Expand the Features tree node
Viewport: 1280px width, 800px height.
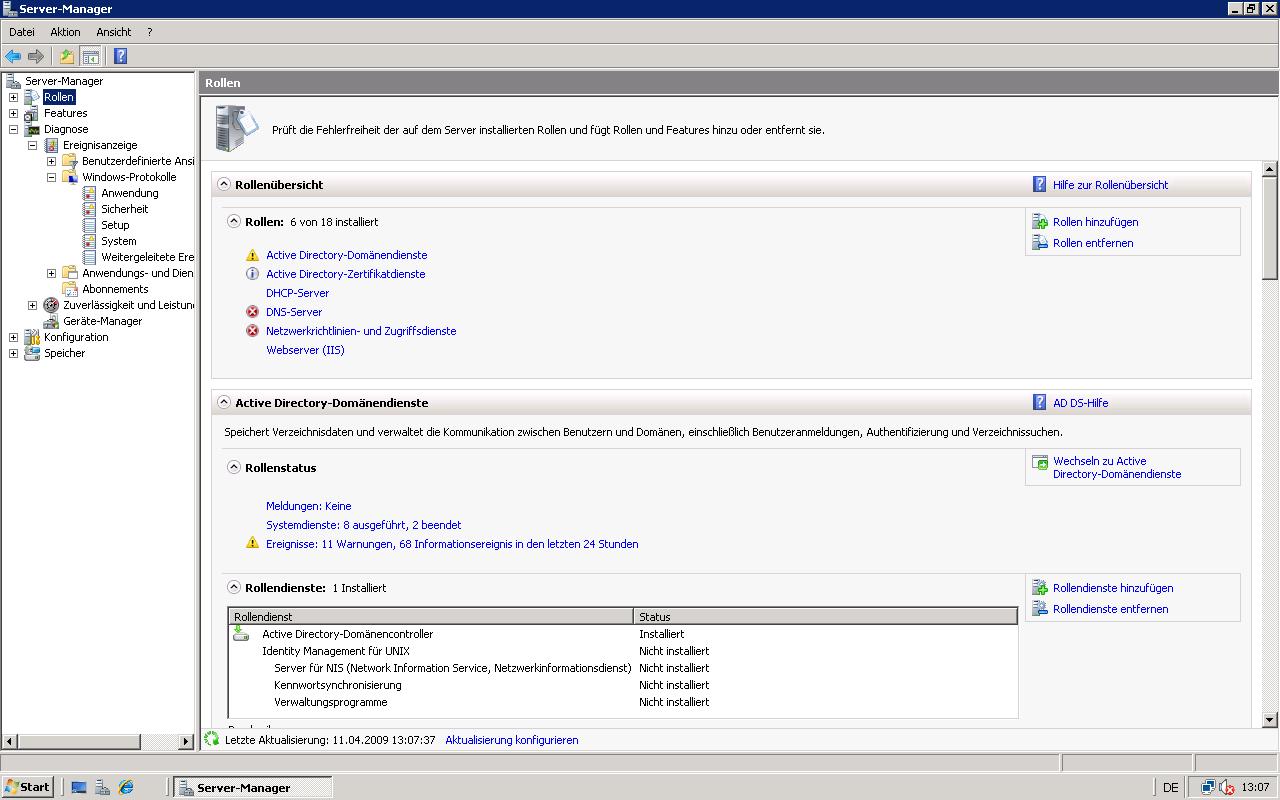[13, 113]
